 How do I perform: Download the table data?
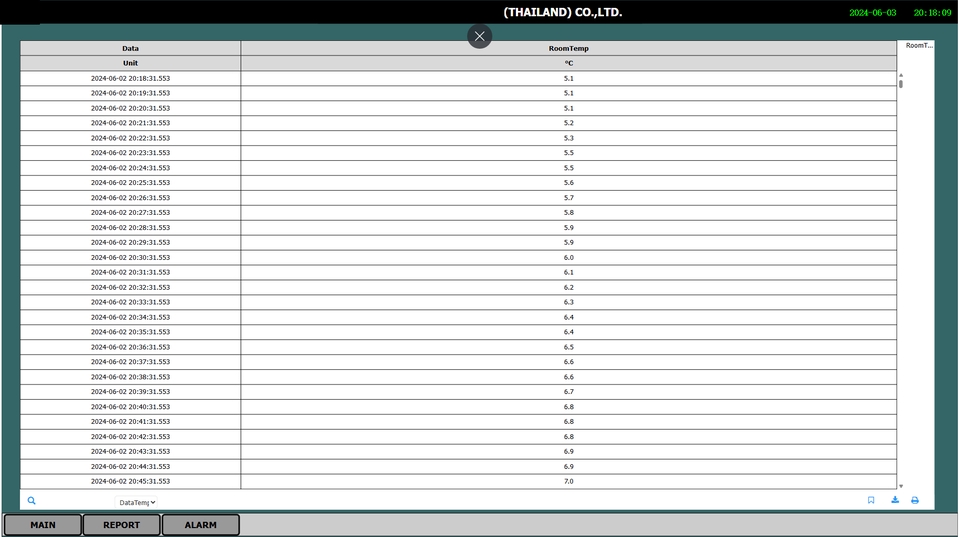click(x=894, y=500)
